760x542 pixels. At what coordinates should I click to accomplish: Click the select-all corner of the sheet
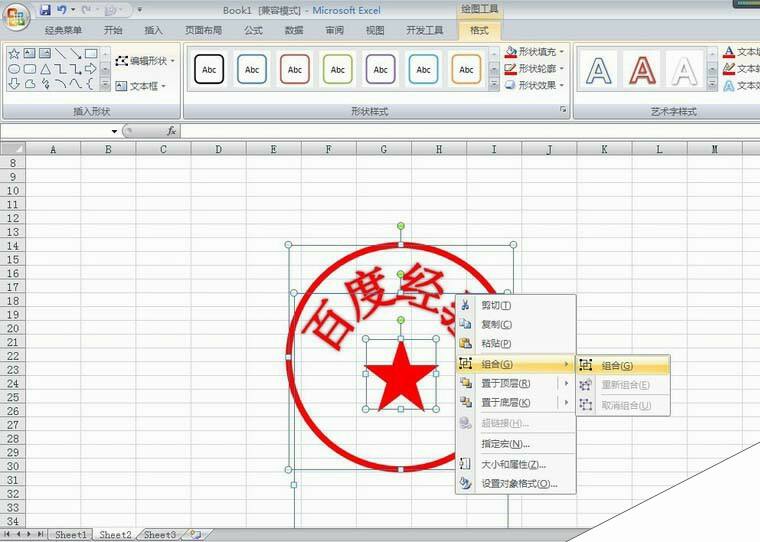(13, 149)
